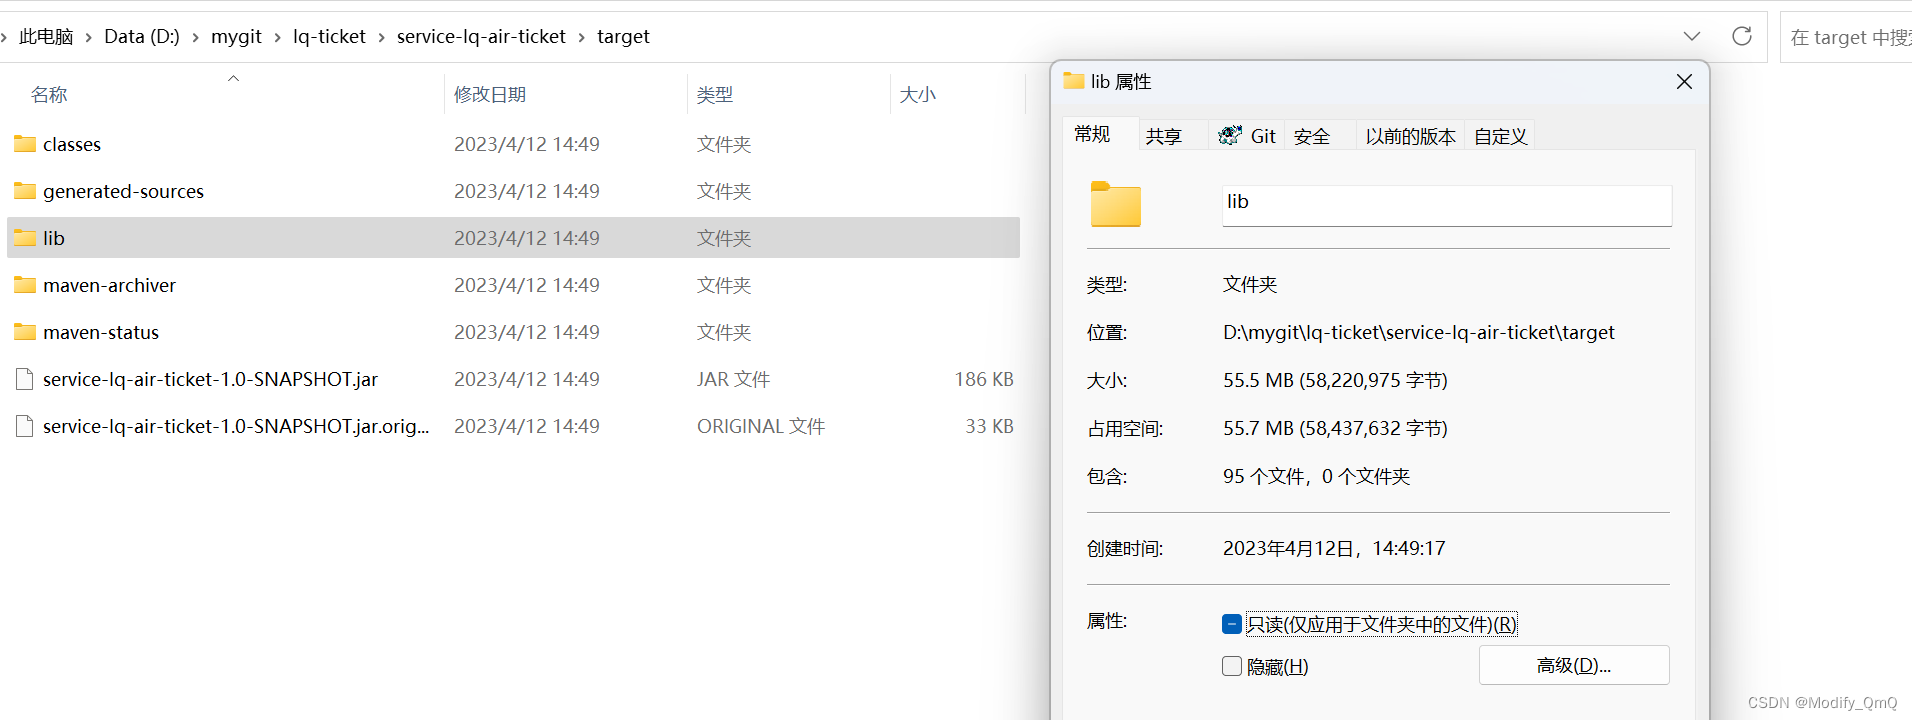
Task: Navigate to lq-ticket in breadcrumb
Action: coord(329,37)
